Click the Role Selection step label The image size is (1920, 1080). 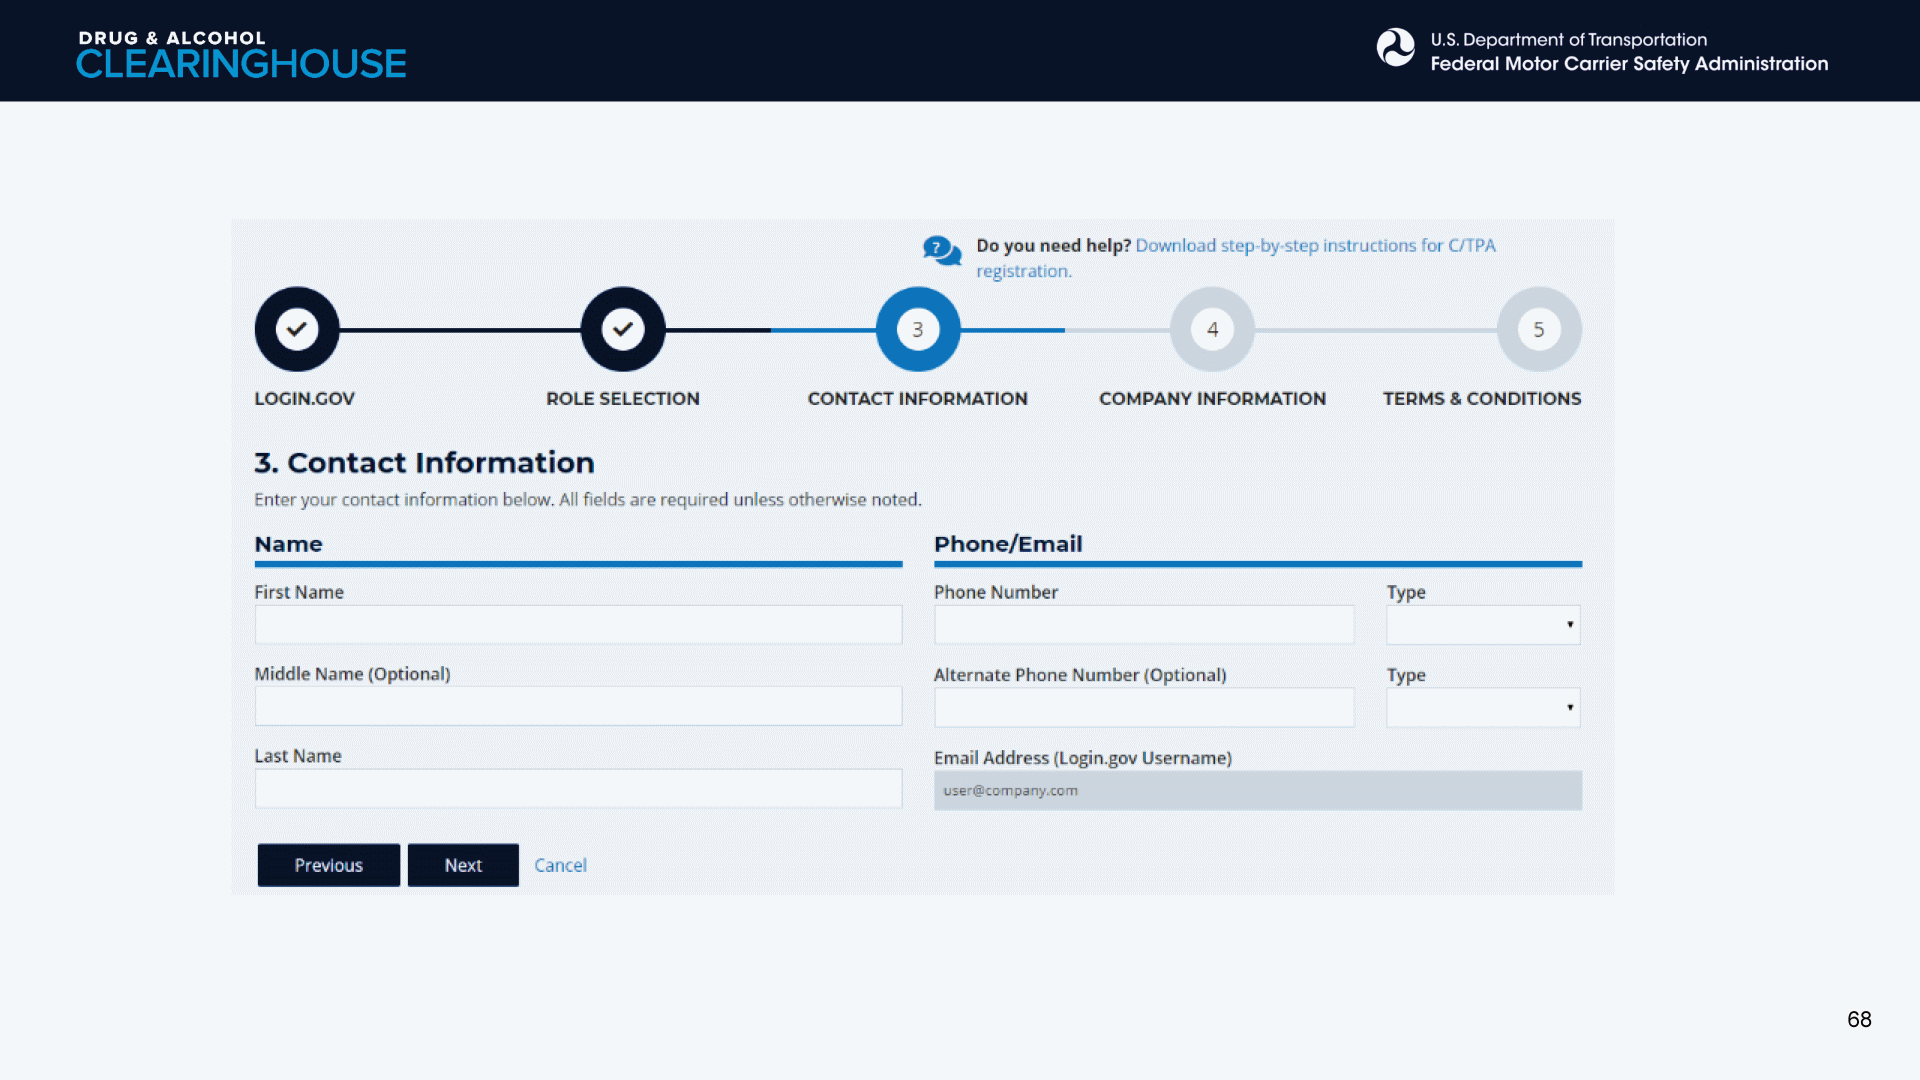click(623, 399)
